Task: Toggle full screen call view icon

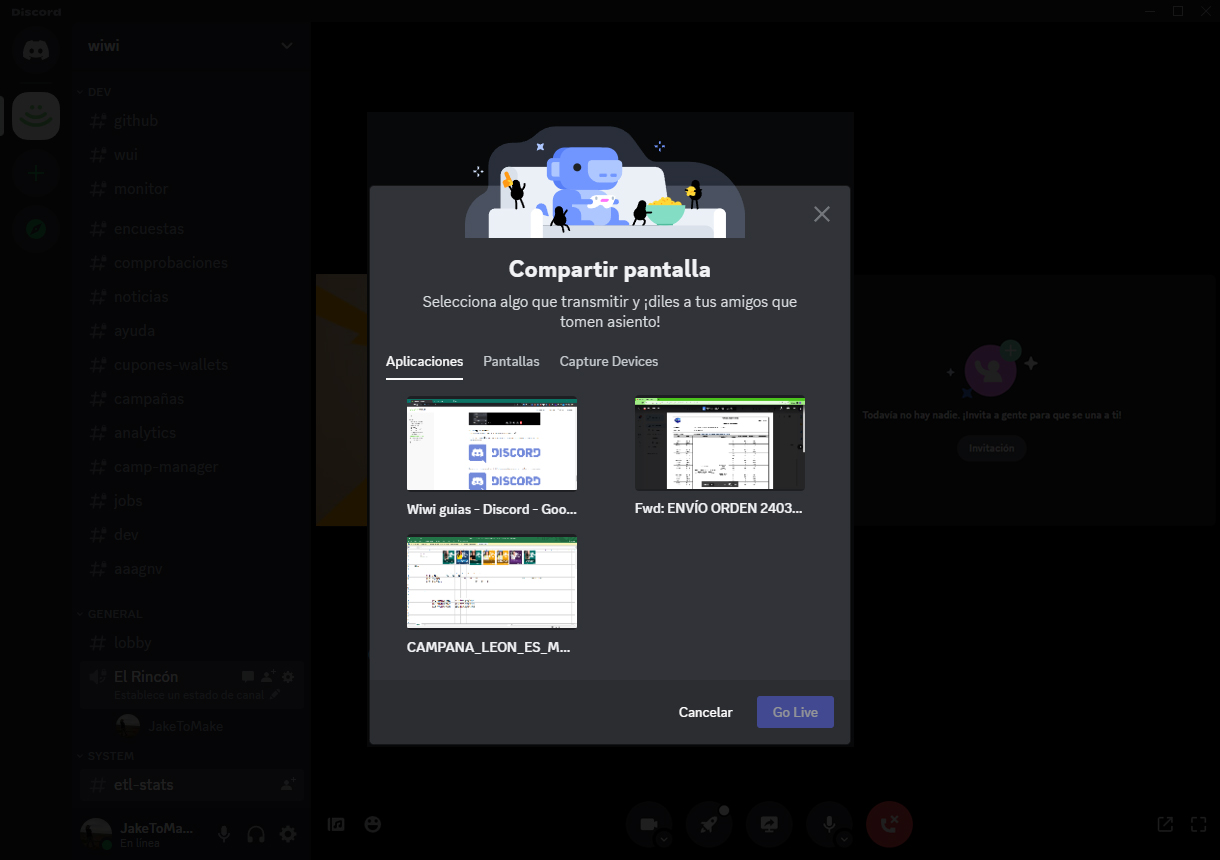Action: click(x=1199, y=825)
